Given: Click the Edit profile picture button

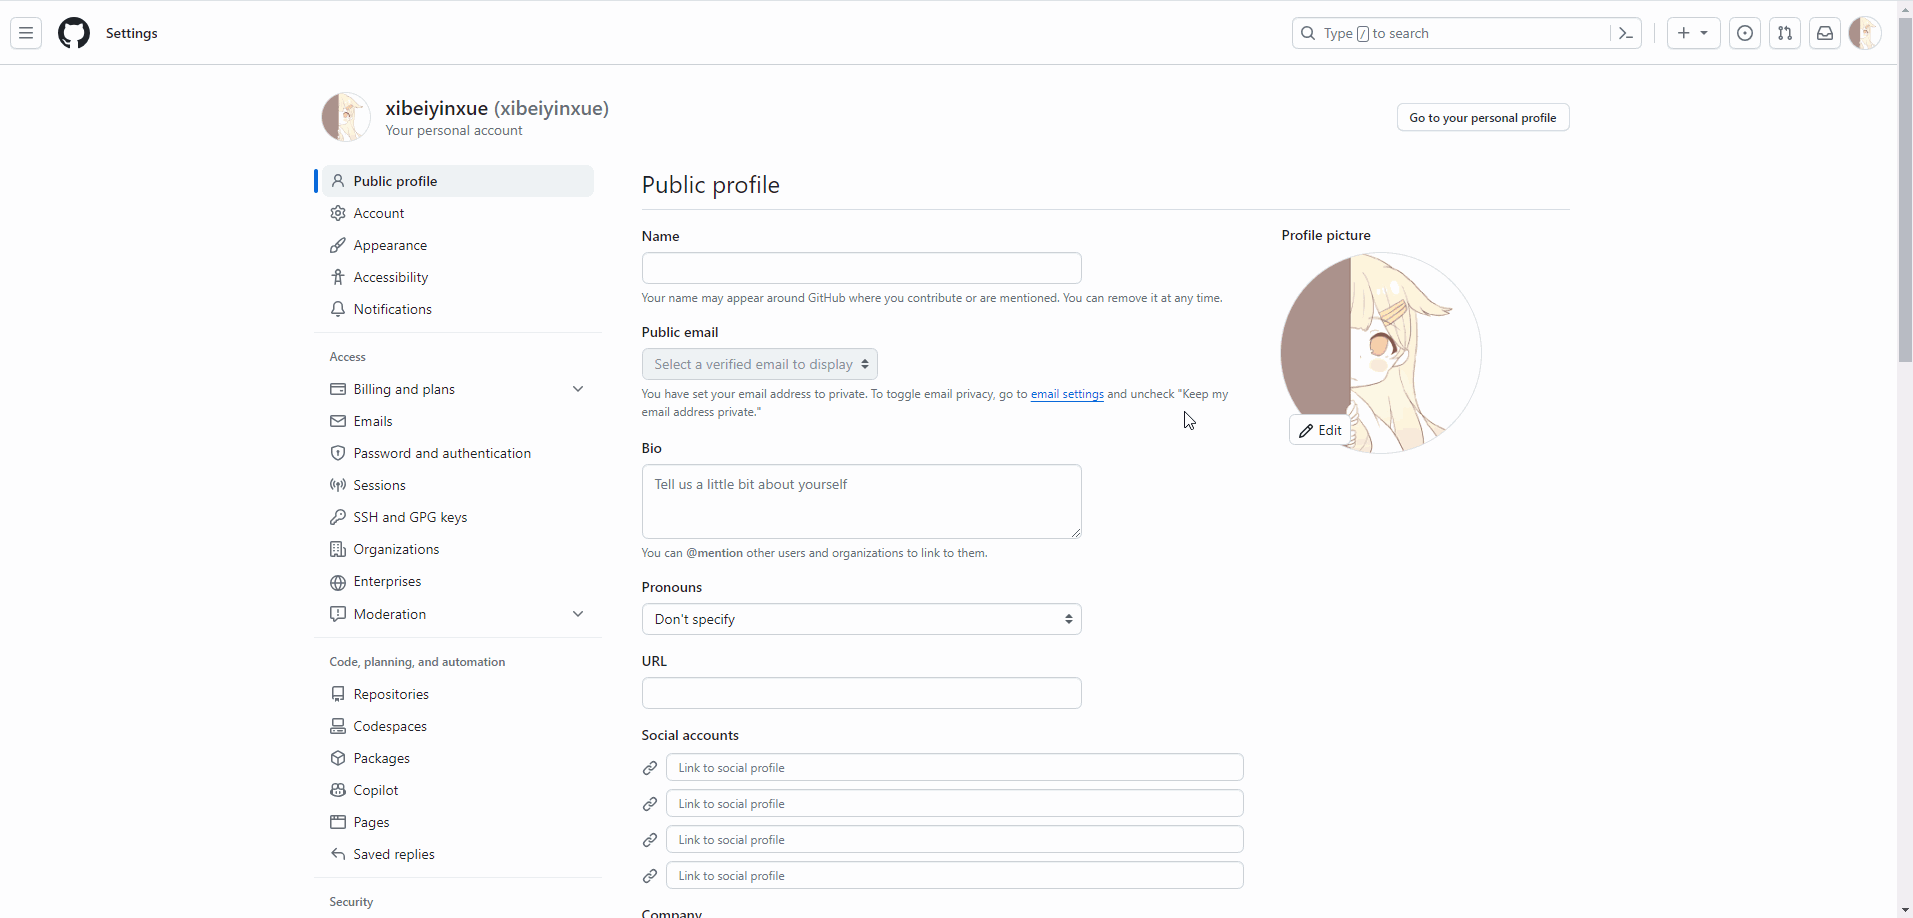Looking at the screenshot, I should [1320, 430].
